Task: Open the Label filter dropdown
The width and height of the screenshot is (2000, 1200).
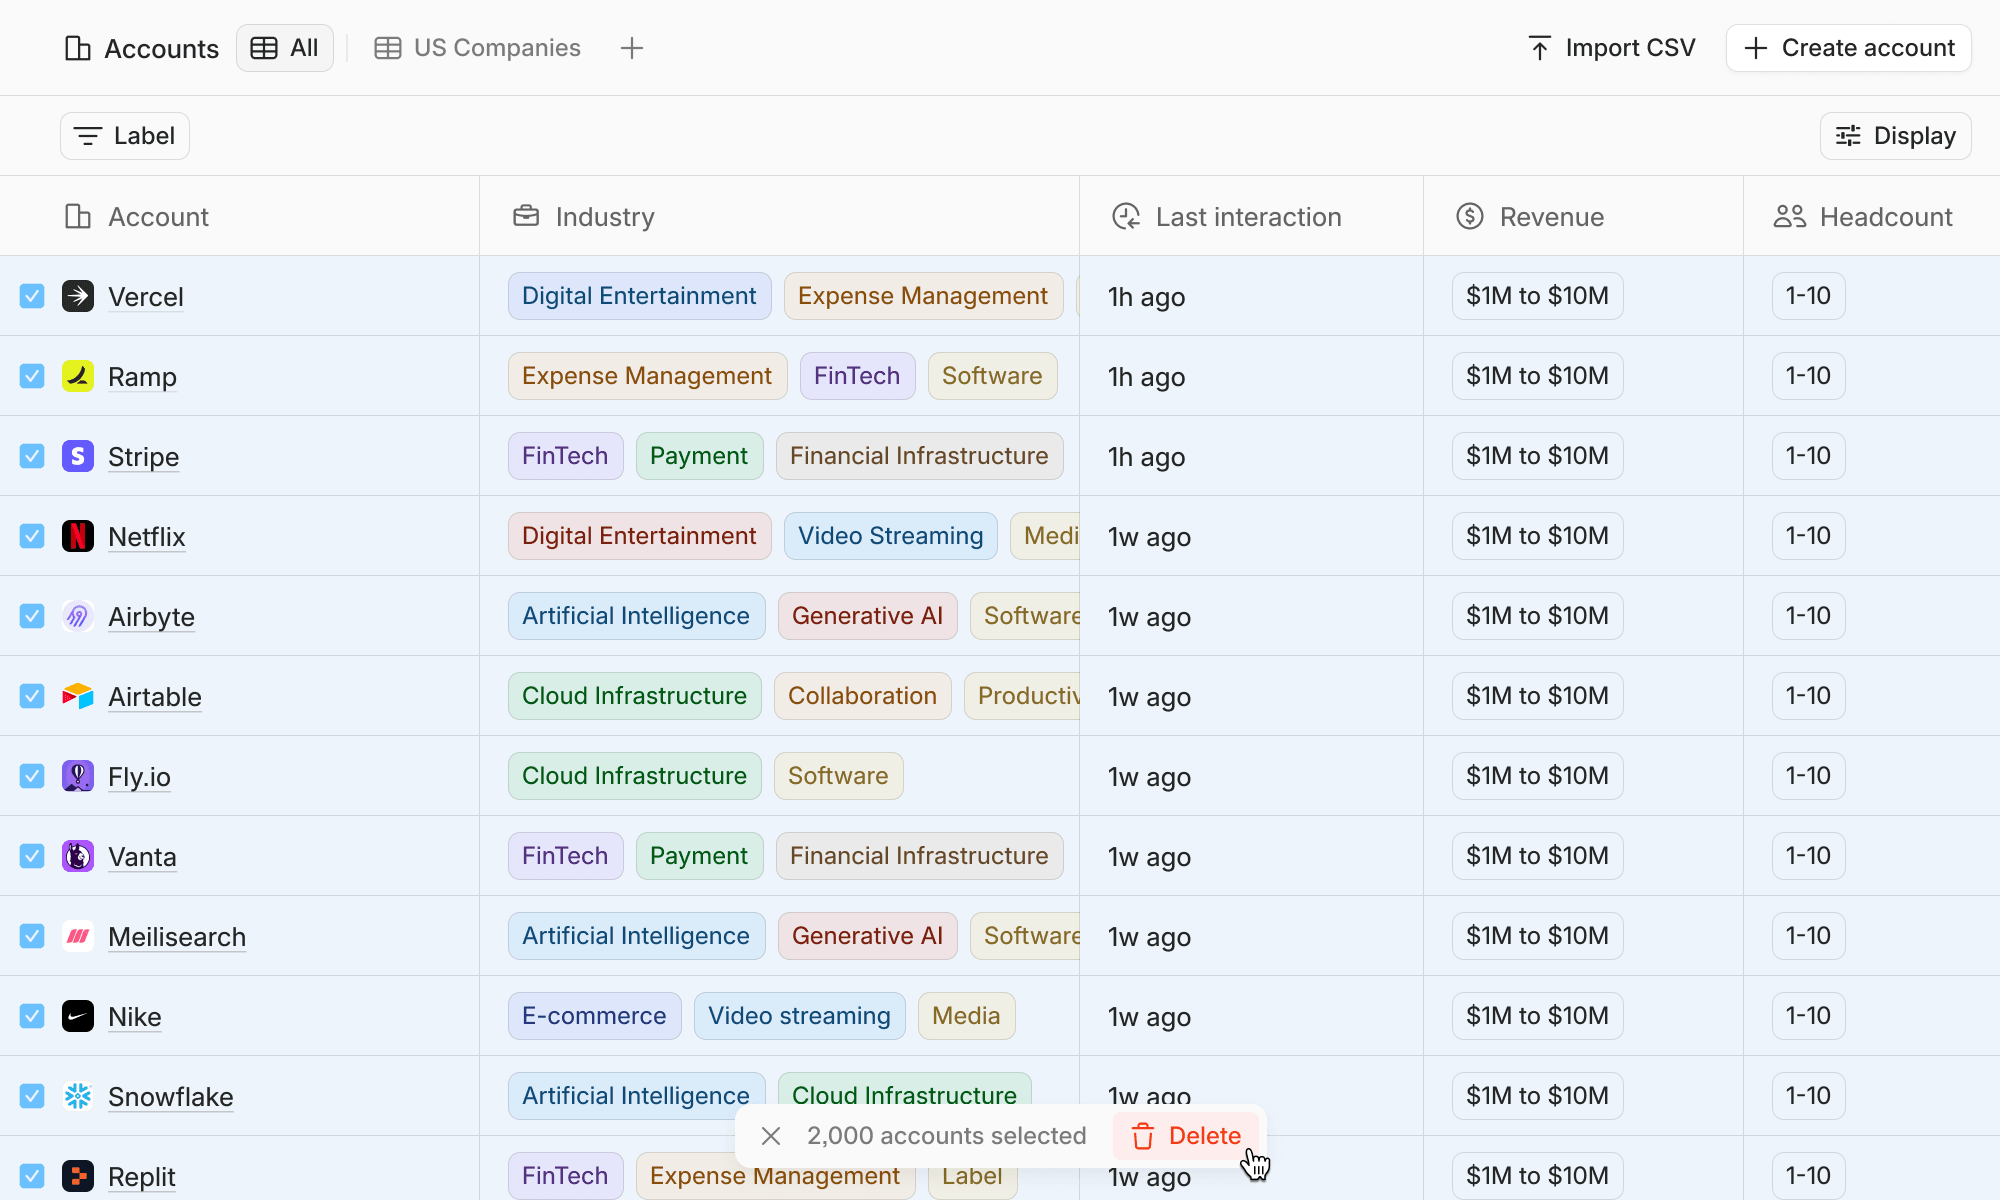Action: [x=125, y=136]
